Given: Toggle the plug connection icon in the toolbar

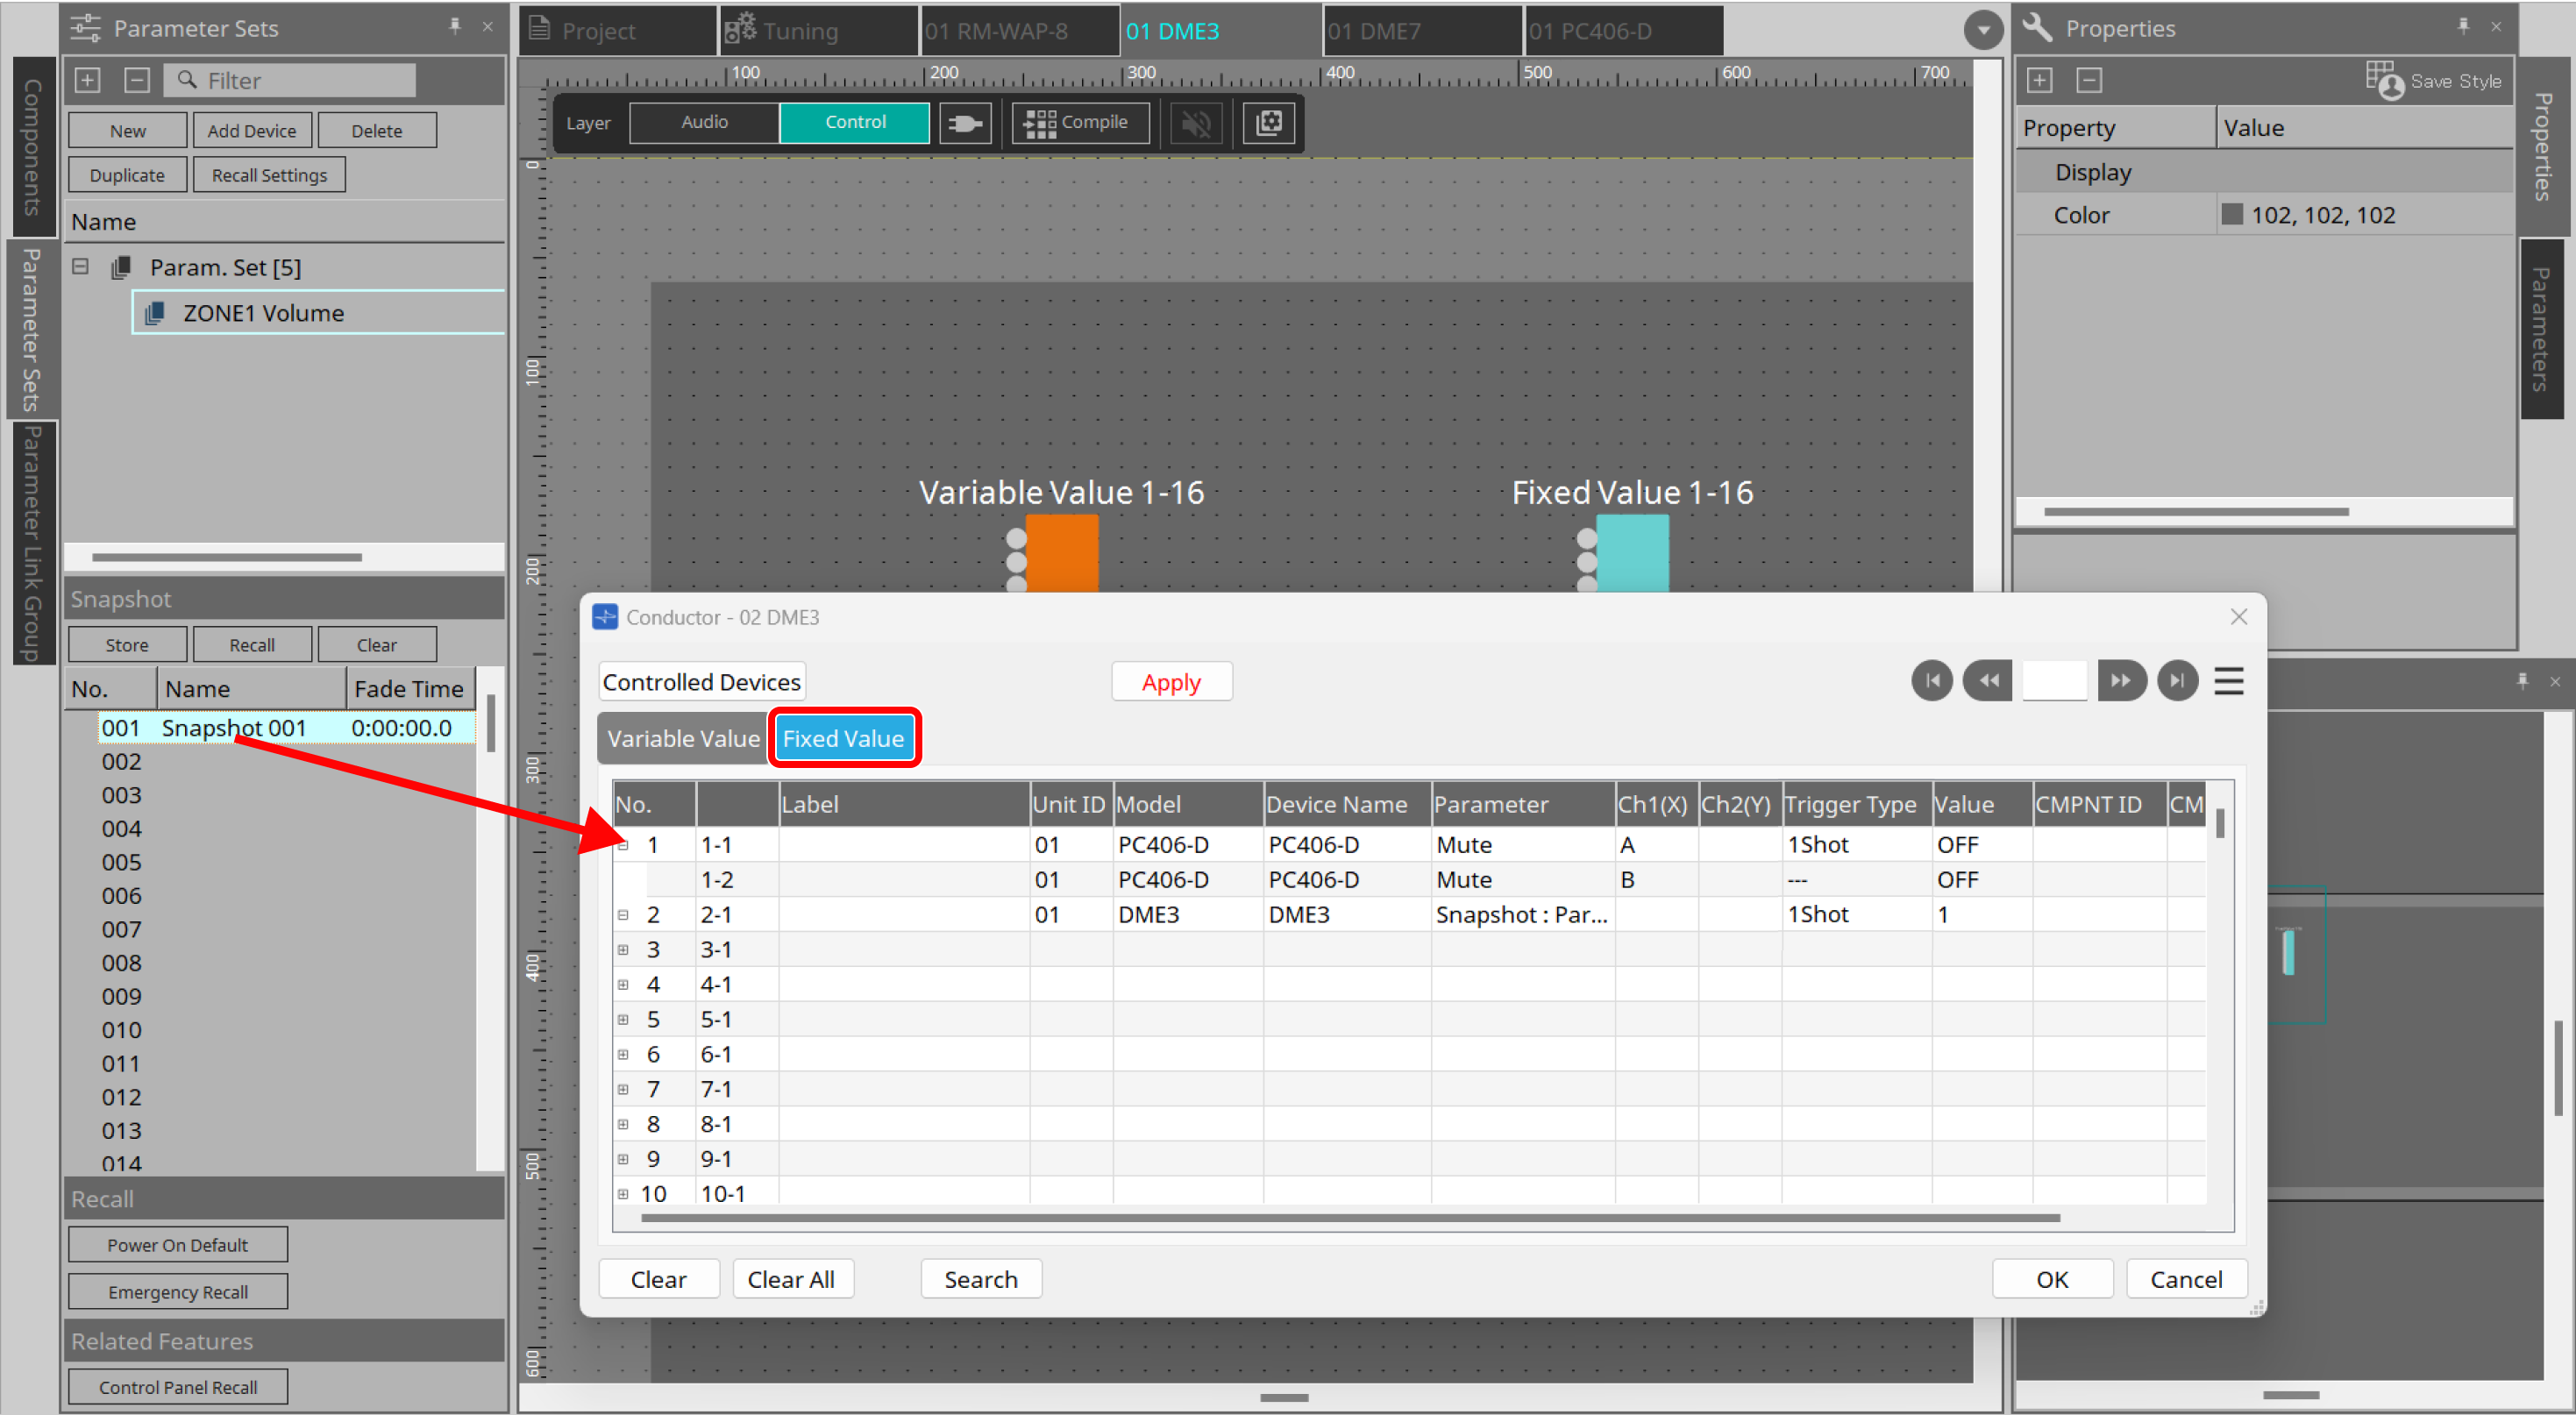Looking at the screenshot, I should (x=964, y=122).
